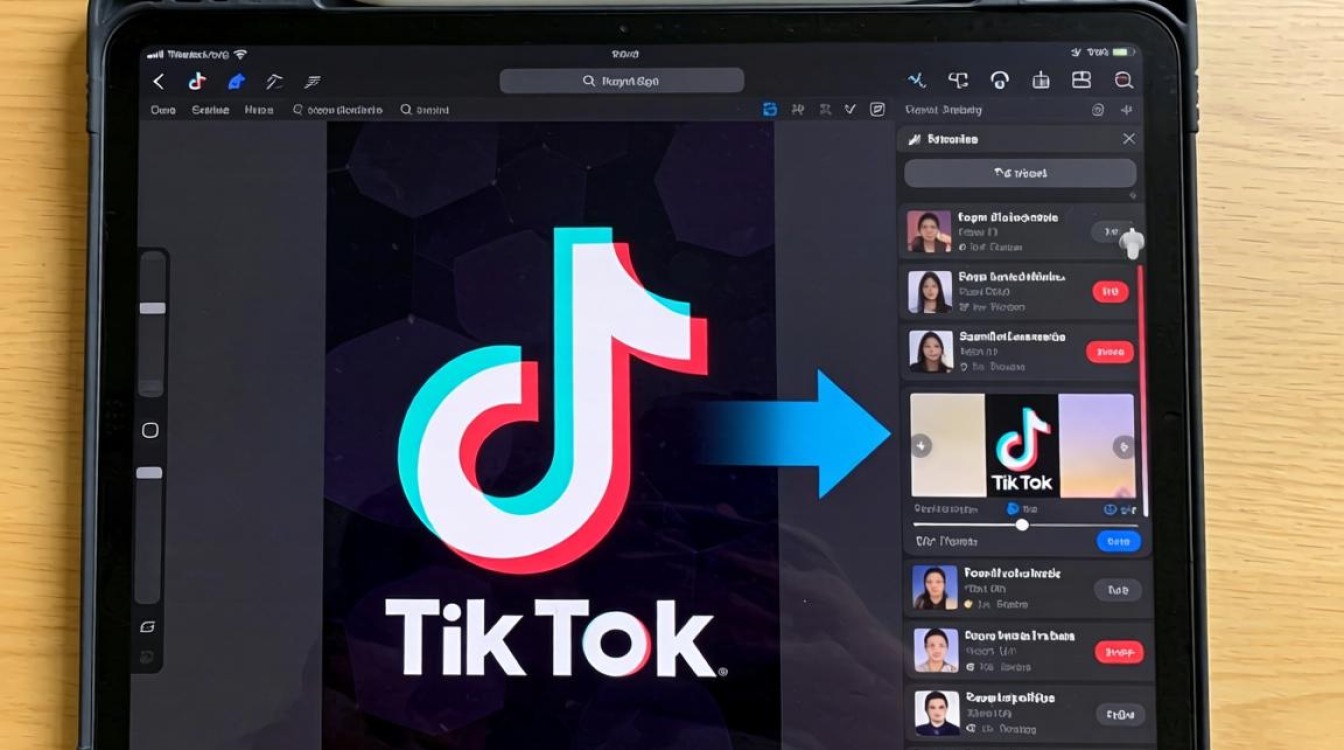Screen dimensions: 1344x750
Task: Click the red magnifier icon at the toolbar's far right
Action: [x=1123, y=81]
